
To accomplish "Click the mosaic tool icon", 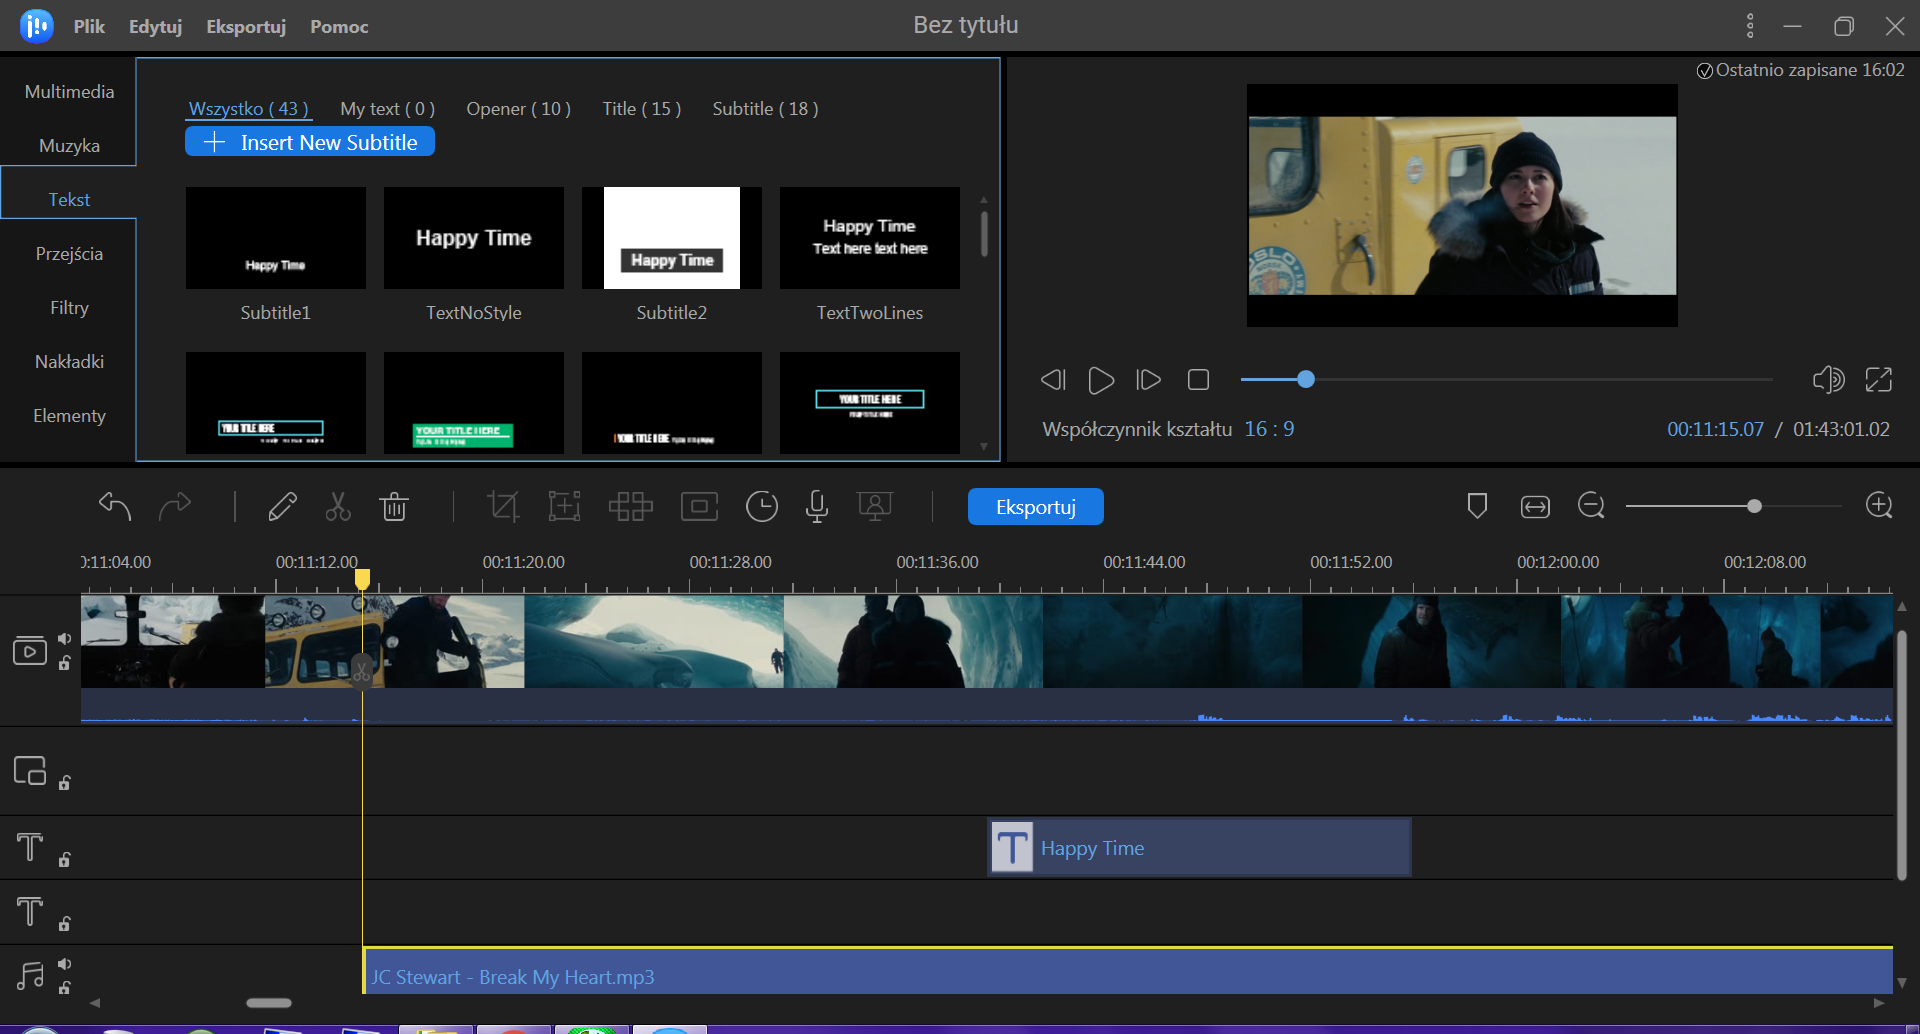I will 631,507.
